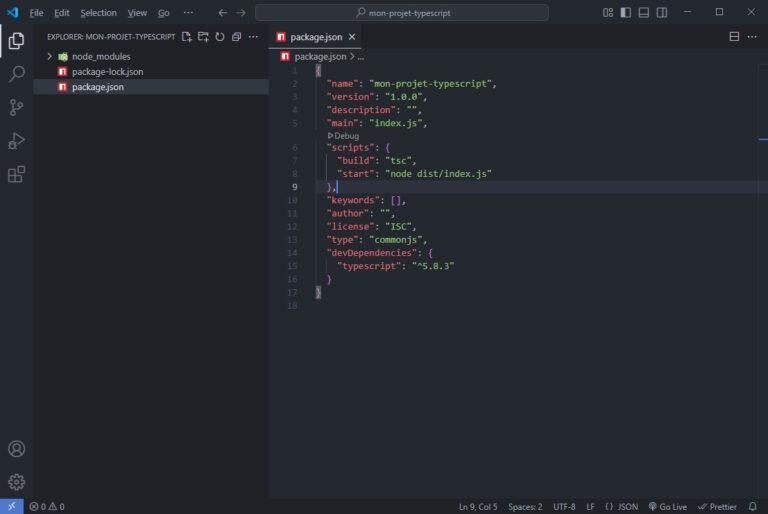Click the Prettier status bar item
Viewport: 768px width, 514px height.
point(718,507)
